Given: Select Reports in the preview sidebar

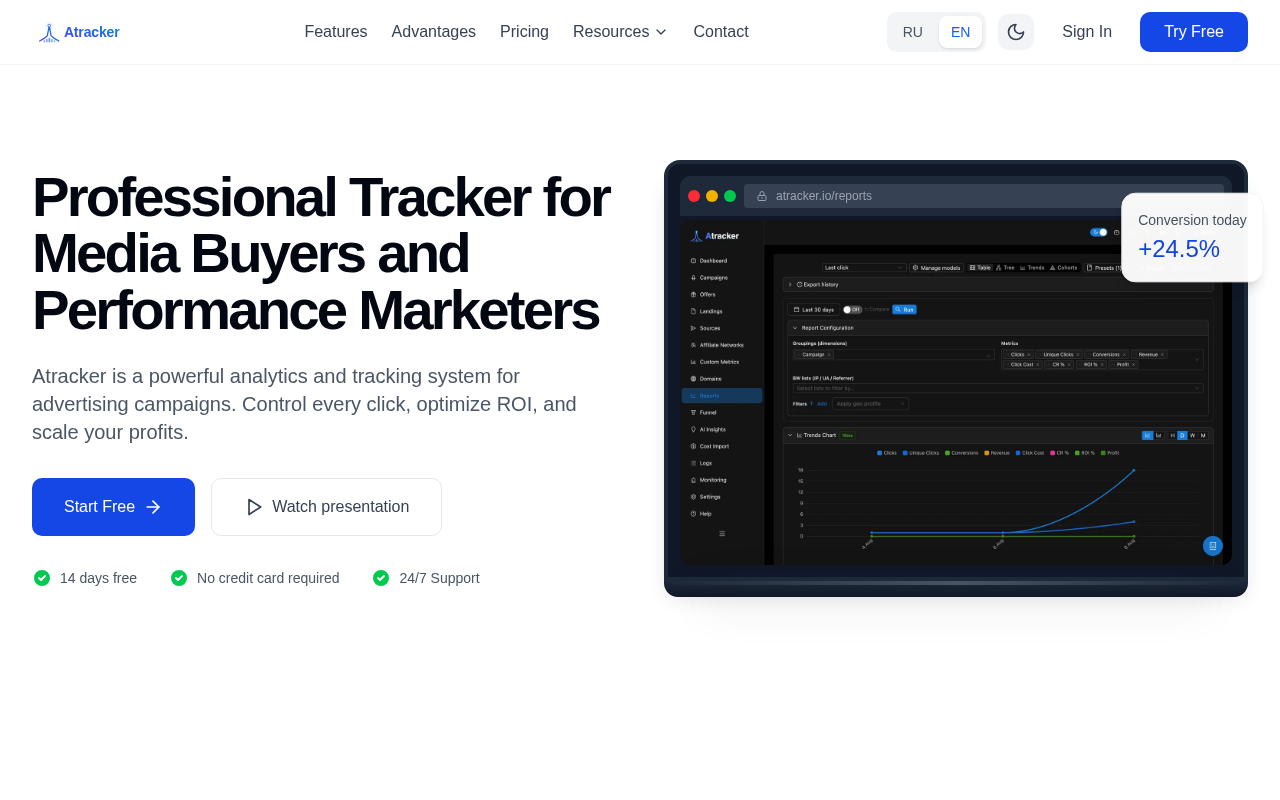Looking at the screenshot, I should click(x=722, y=396).
